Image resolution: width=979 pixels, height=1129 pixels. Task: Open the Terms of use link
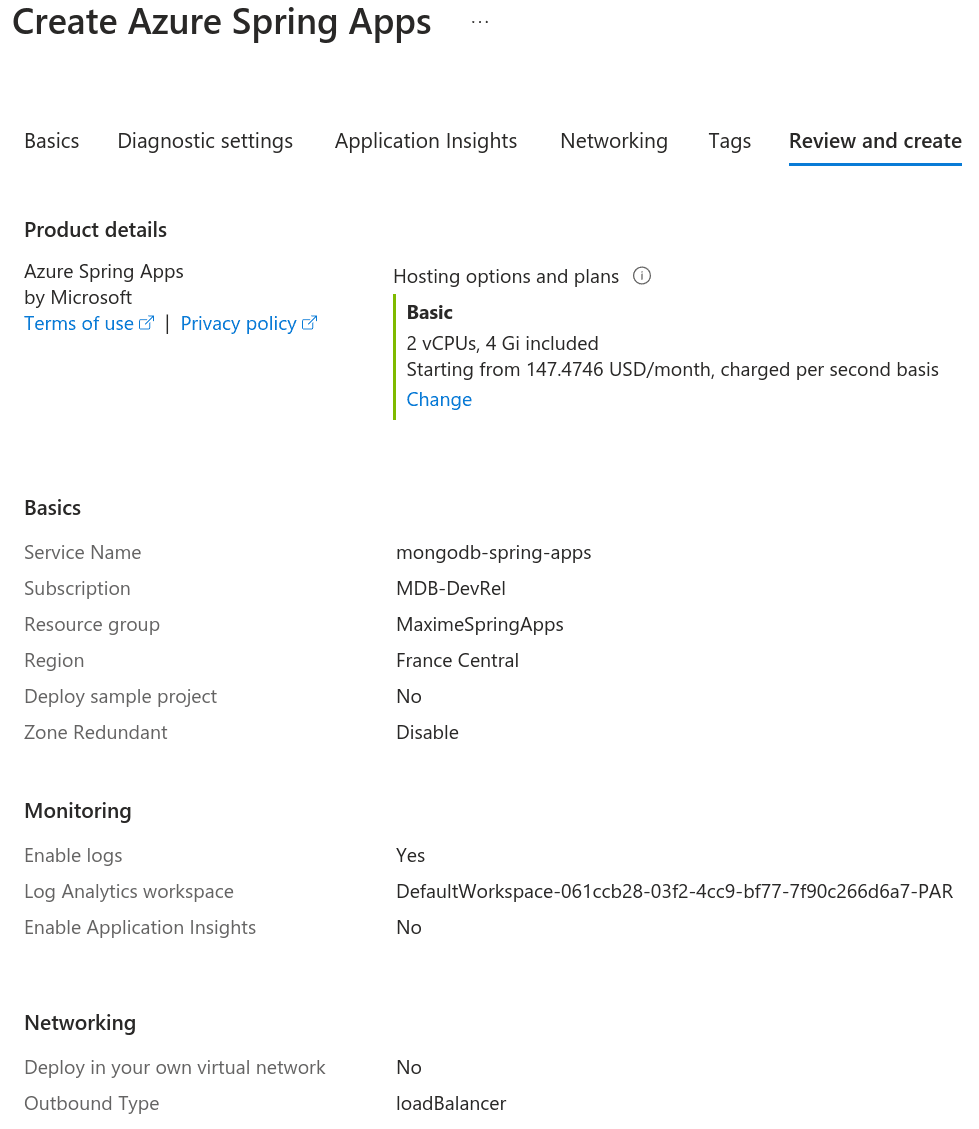pos(79,323)
